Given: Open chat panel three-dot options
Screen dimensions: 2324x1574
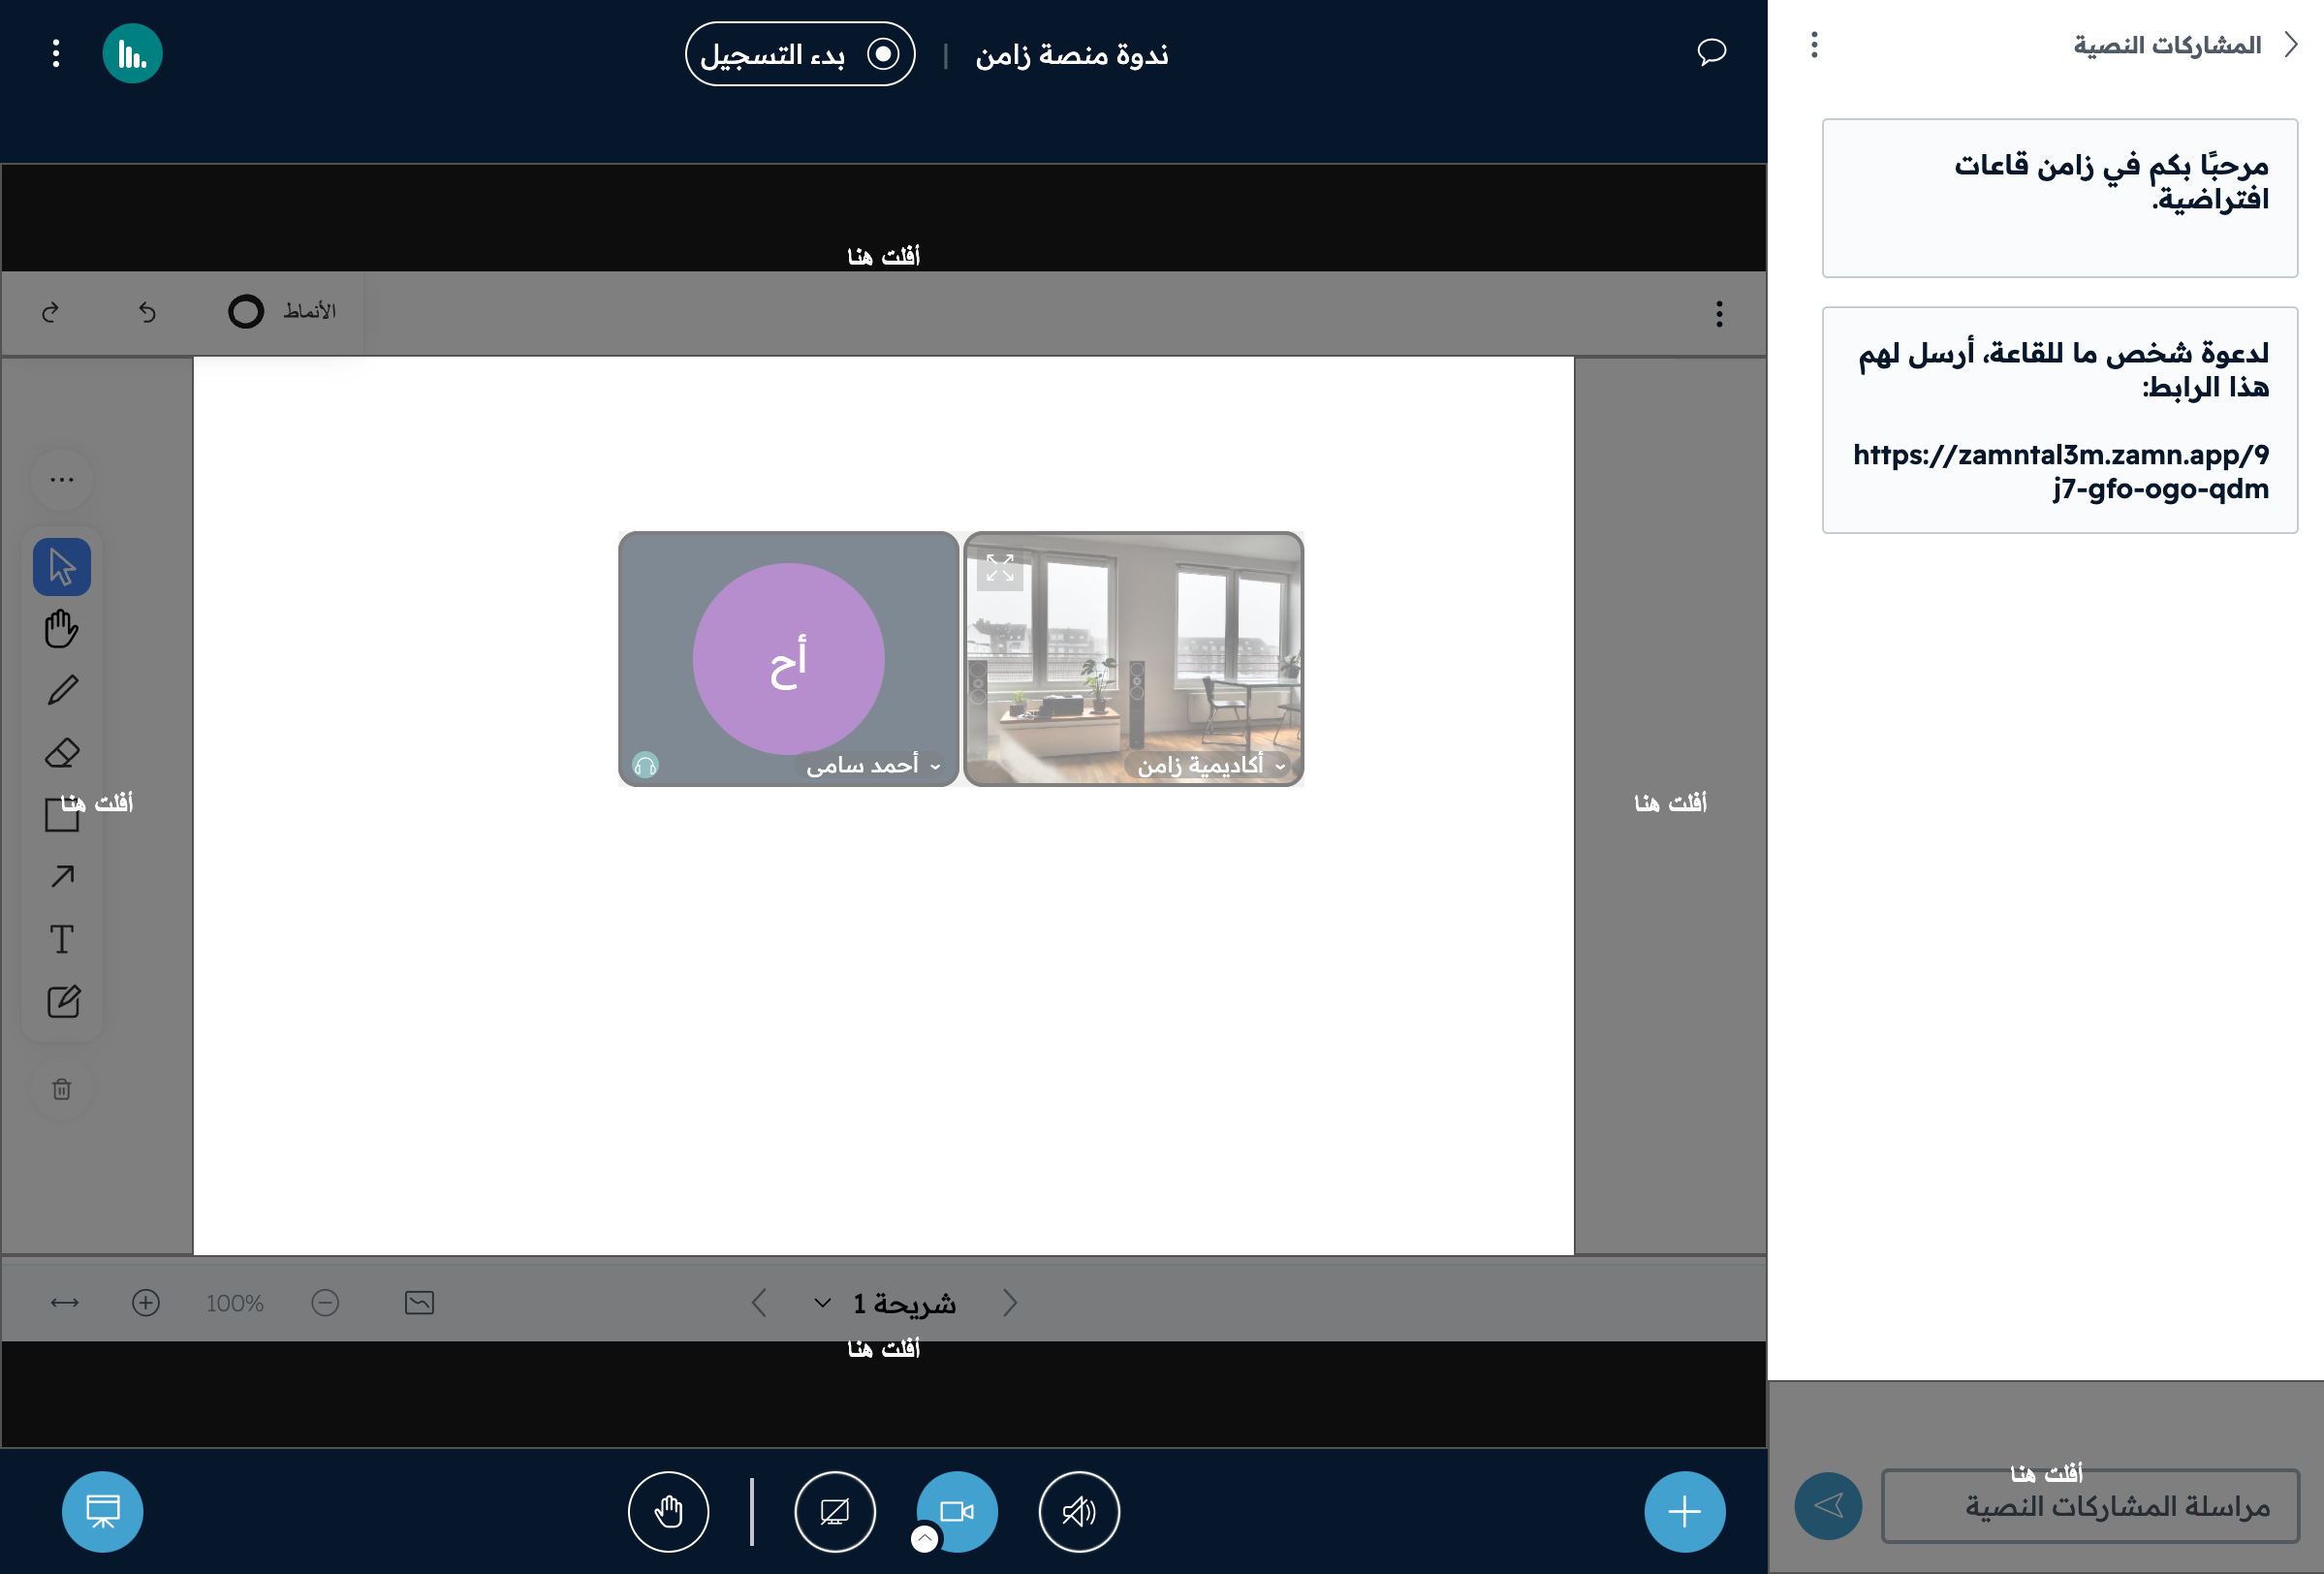Looking at the screenshot, I should (1814, 44).
